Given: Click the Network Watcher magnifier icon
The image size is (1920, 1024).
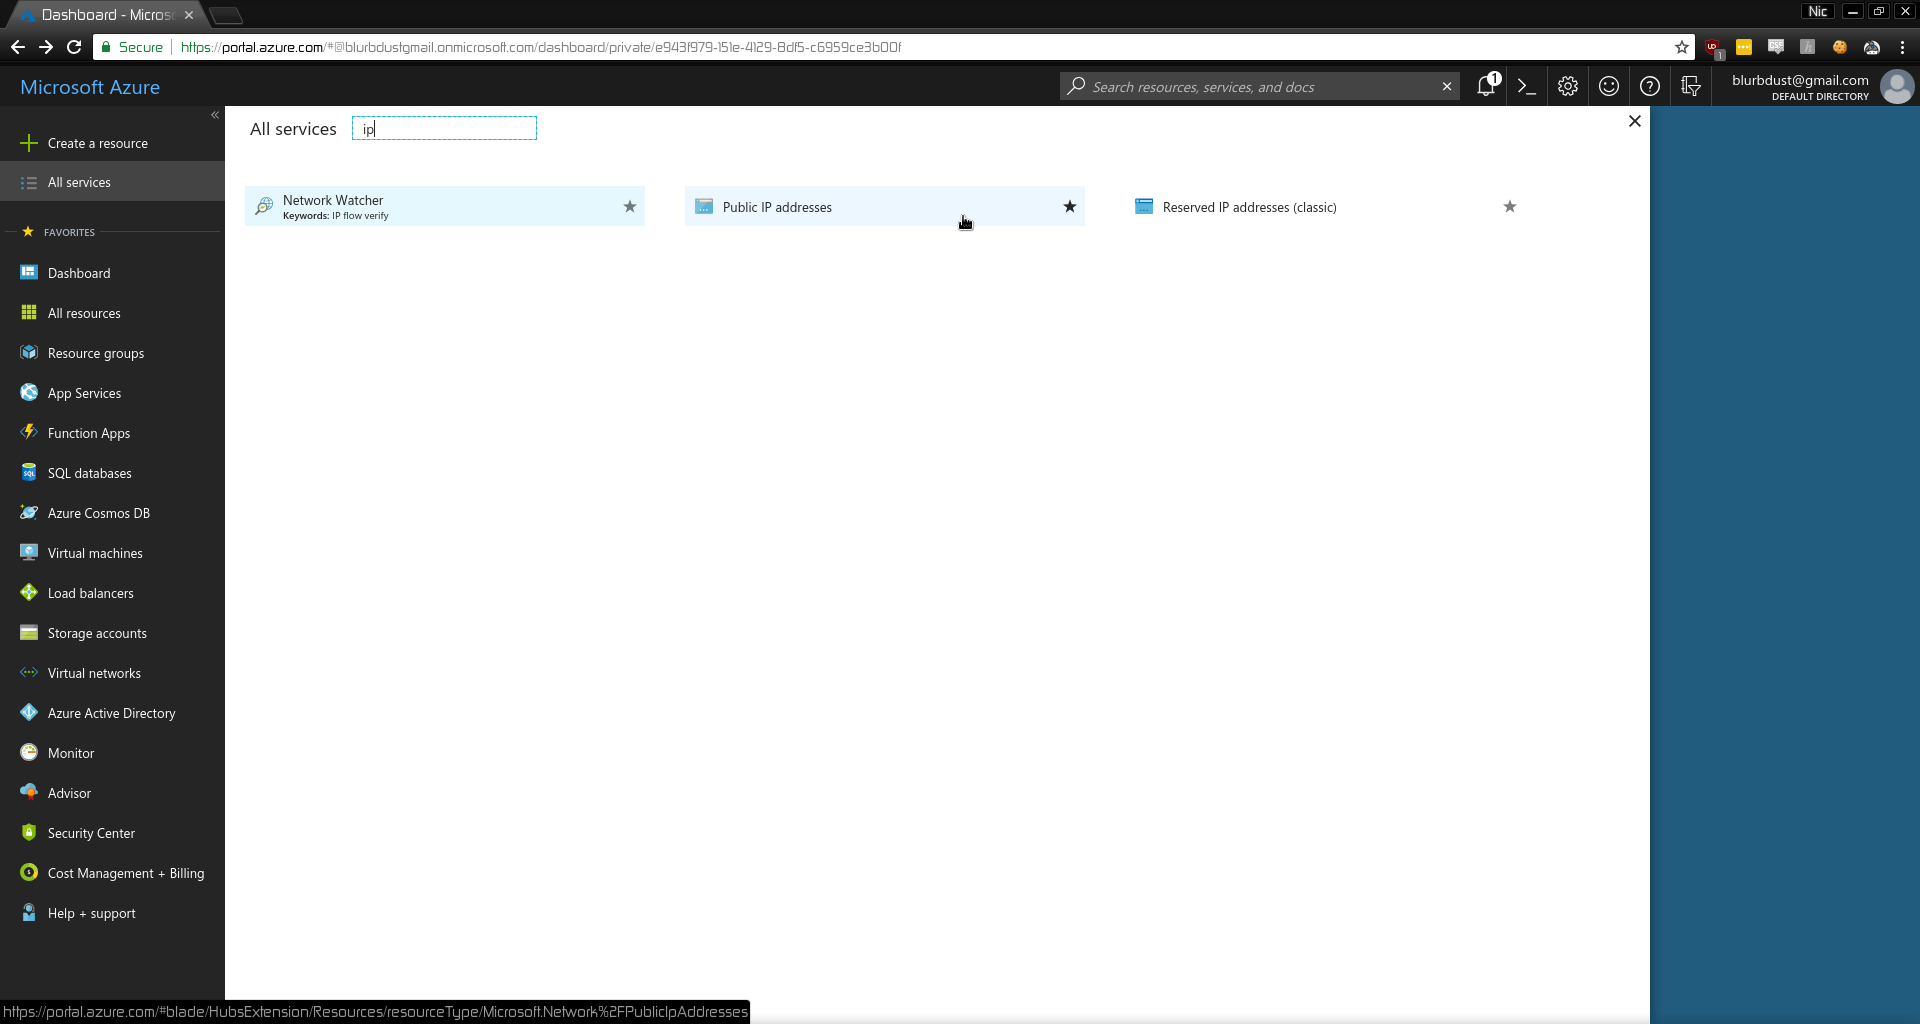Looking at the screenshot, I should (264, 206).
